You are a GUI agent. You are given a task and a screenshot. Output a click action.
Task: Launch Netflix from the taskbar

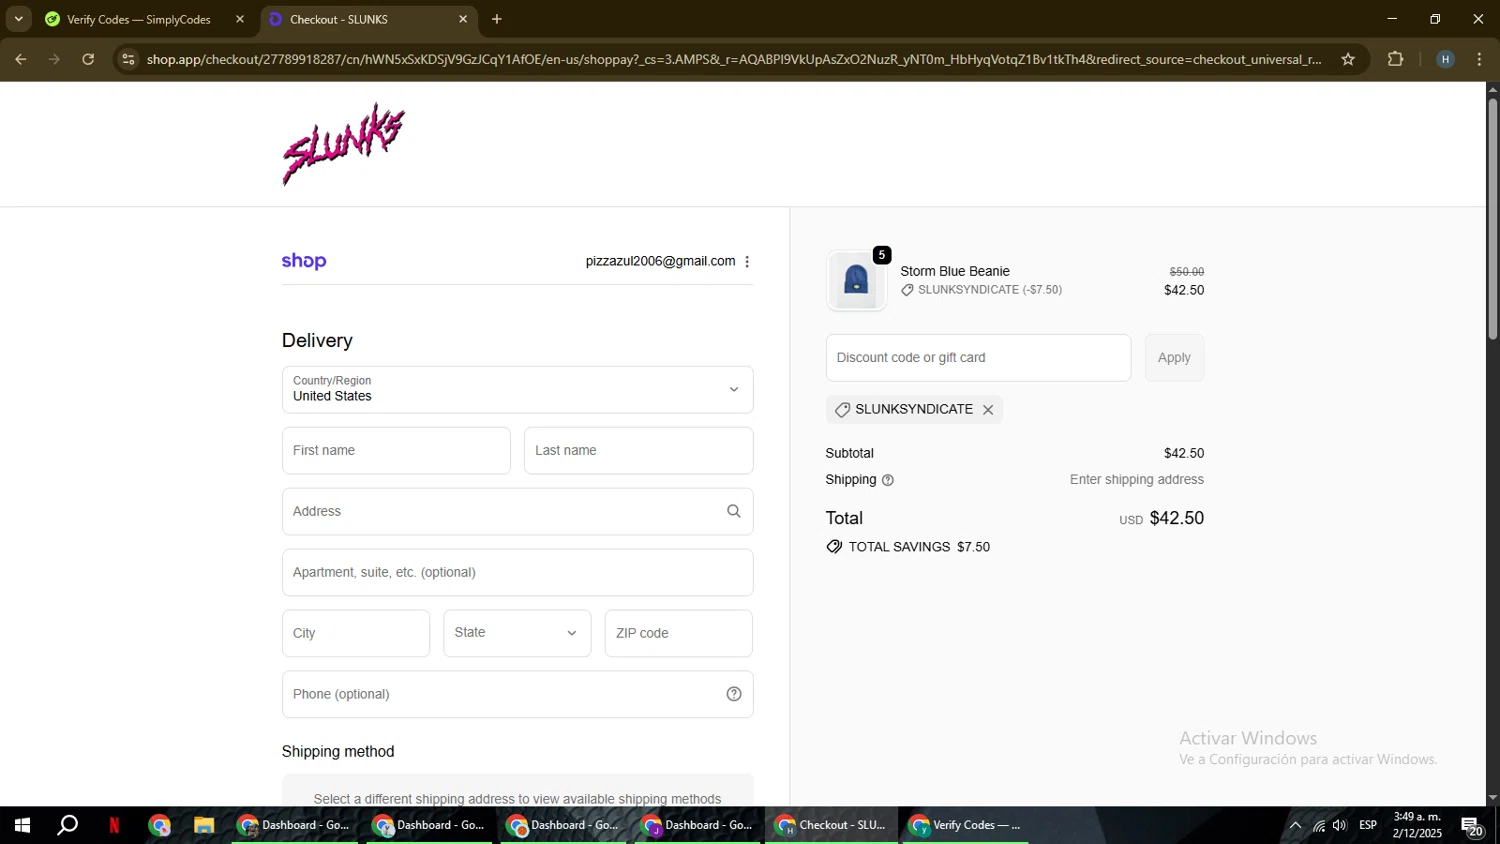click(114, 825)
